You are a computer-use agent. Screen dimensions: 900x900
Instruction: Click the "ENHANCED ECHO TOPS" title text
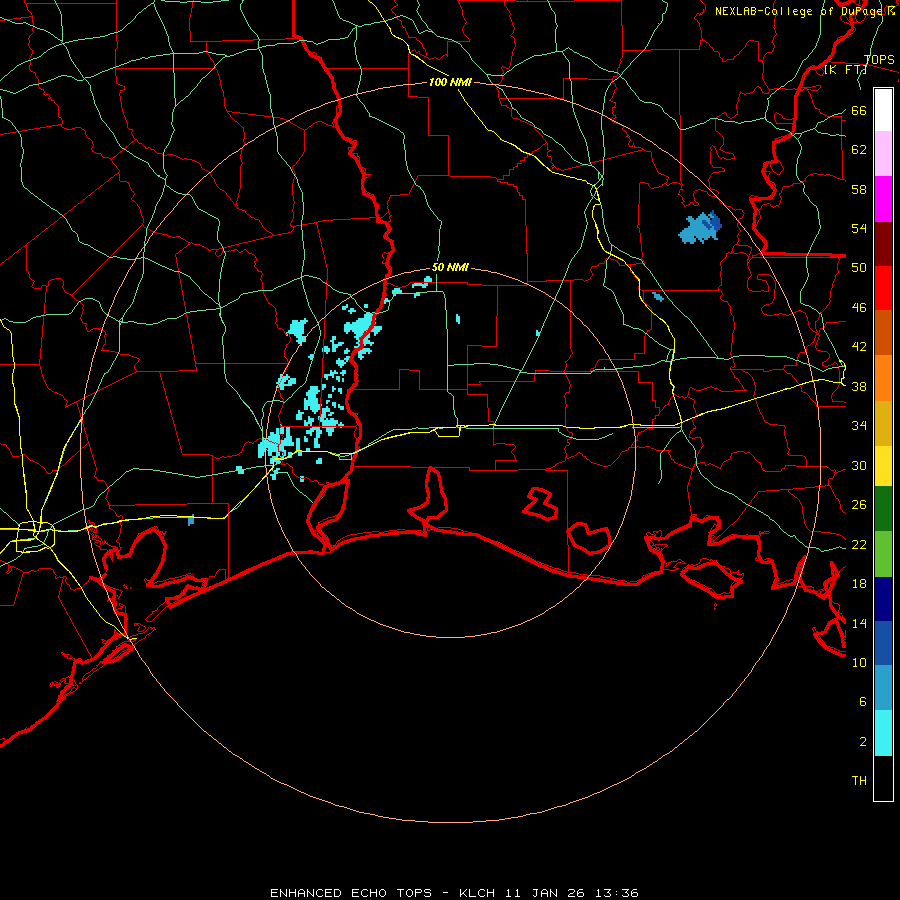pos(350,893)
